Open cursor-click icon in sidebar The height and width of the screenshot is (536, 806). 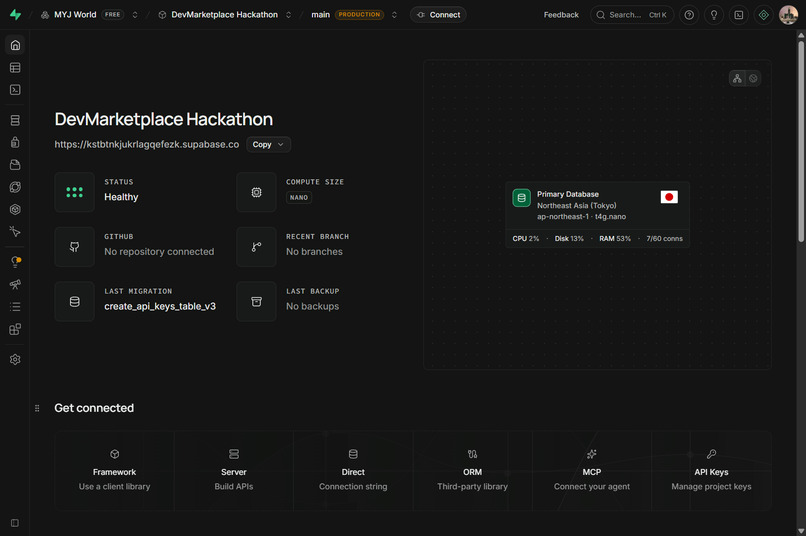pos(15,232)
